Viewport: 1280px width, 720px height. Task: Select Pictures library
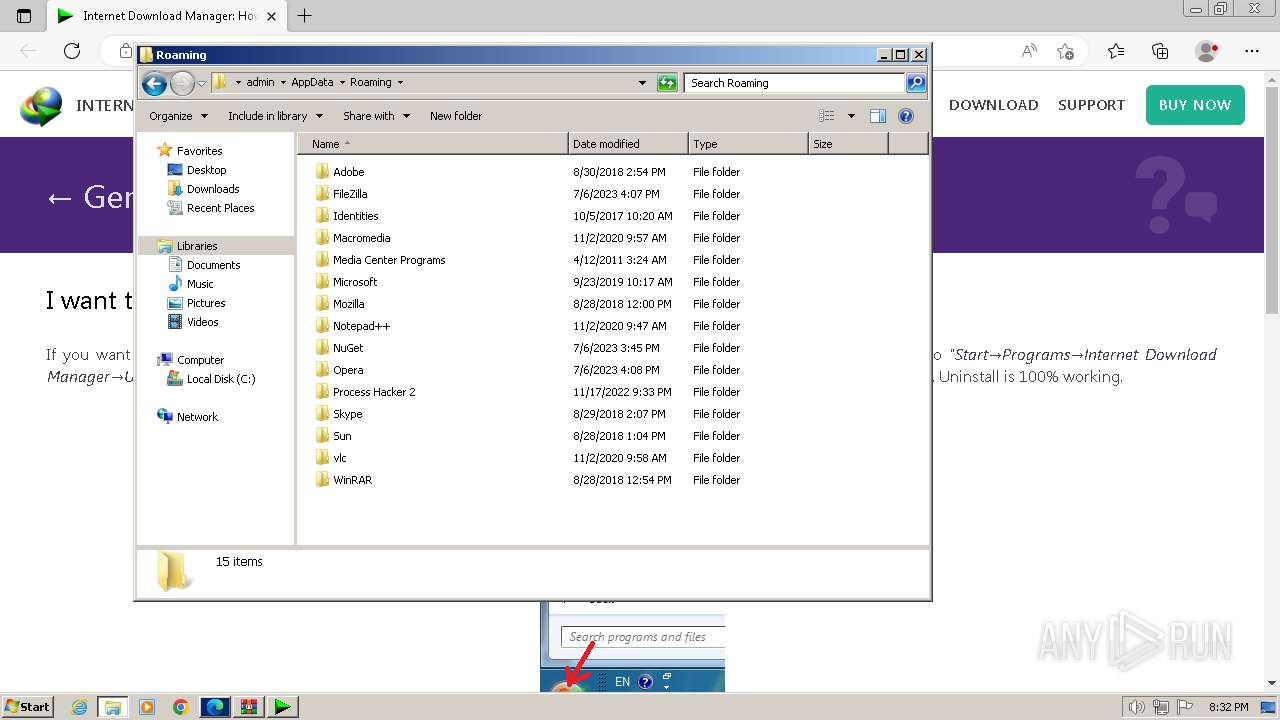[206, 303]
